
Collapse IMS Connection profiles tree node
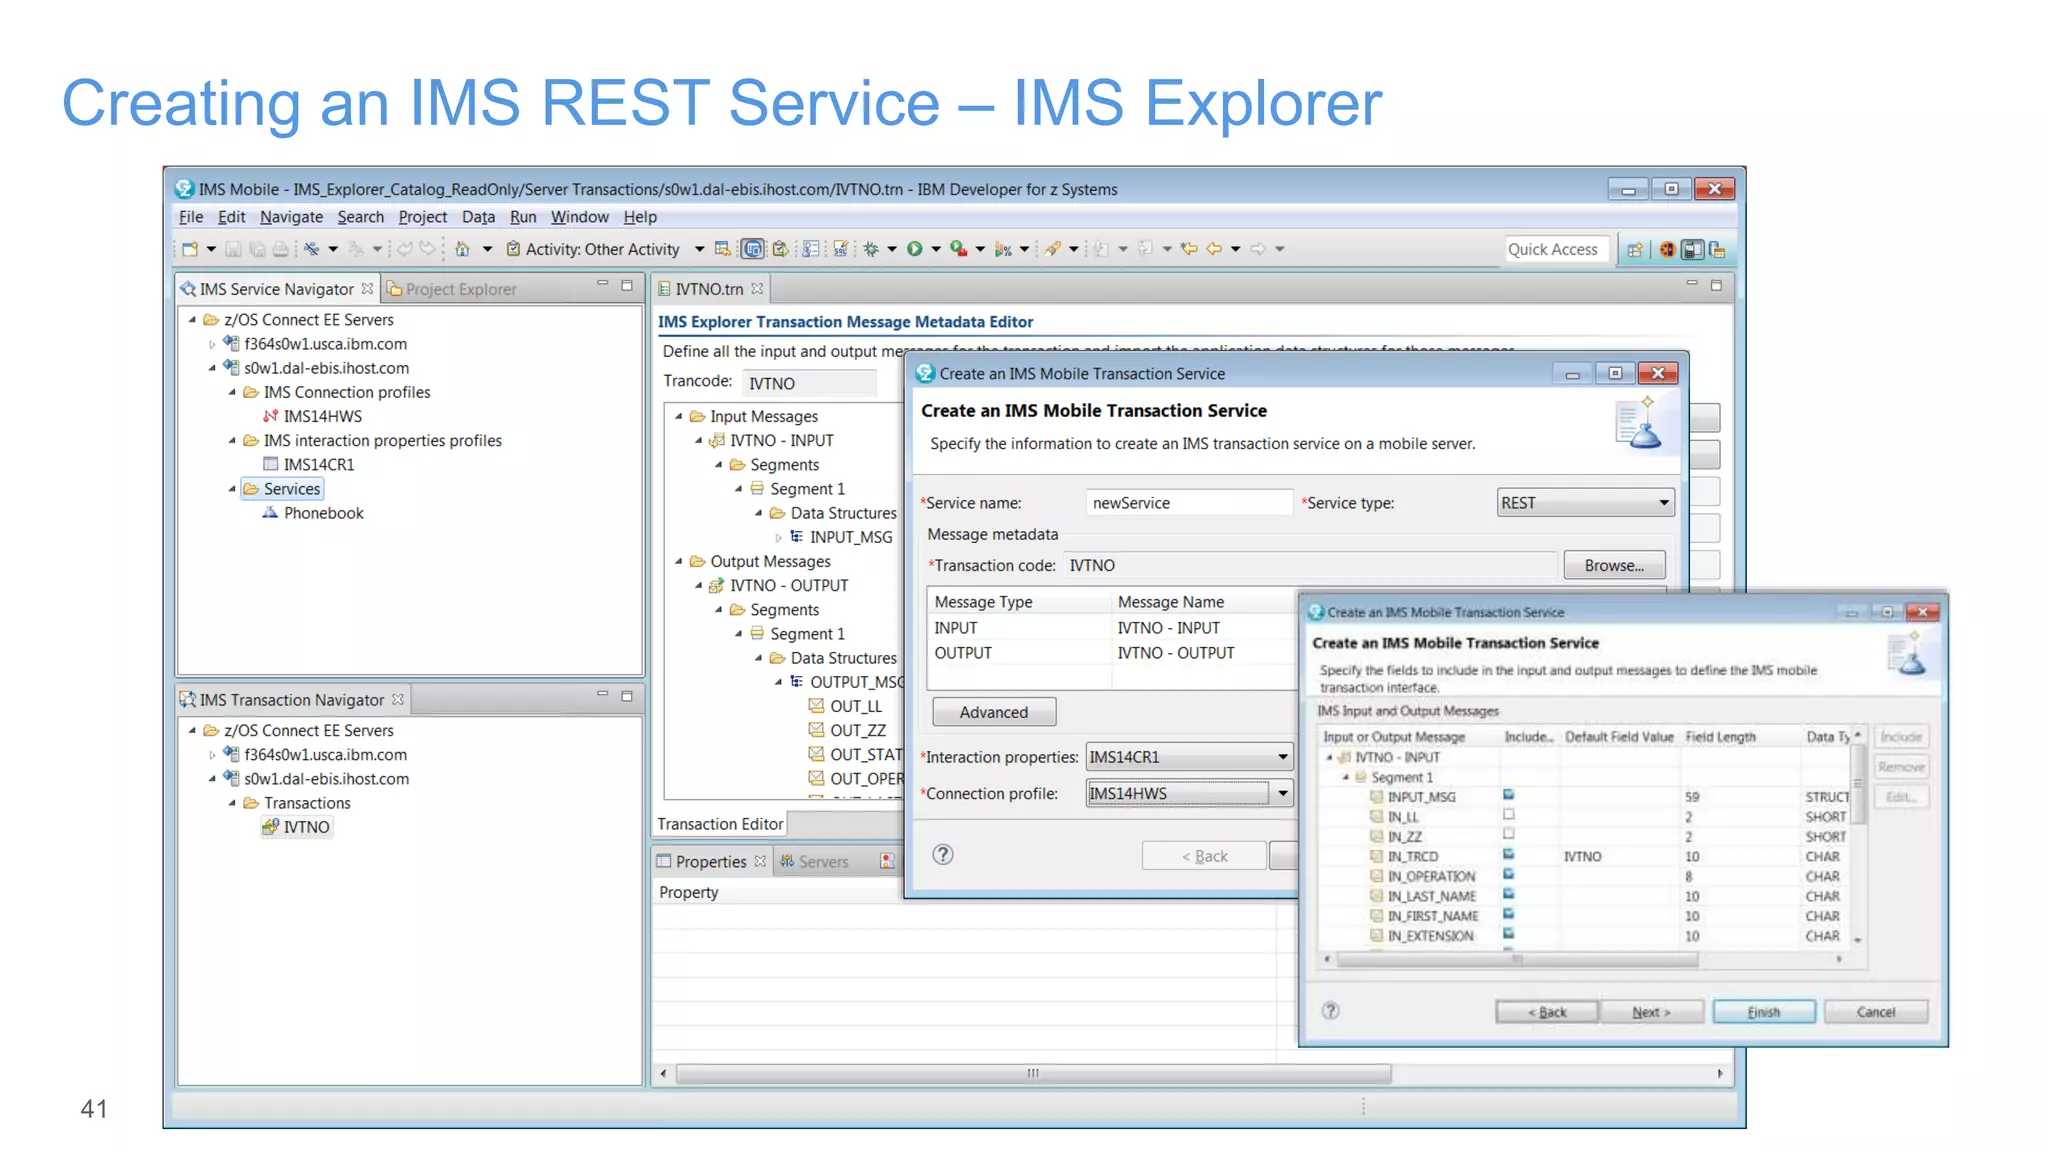pyautogui.click(x=232, y=392)
